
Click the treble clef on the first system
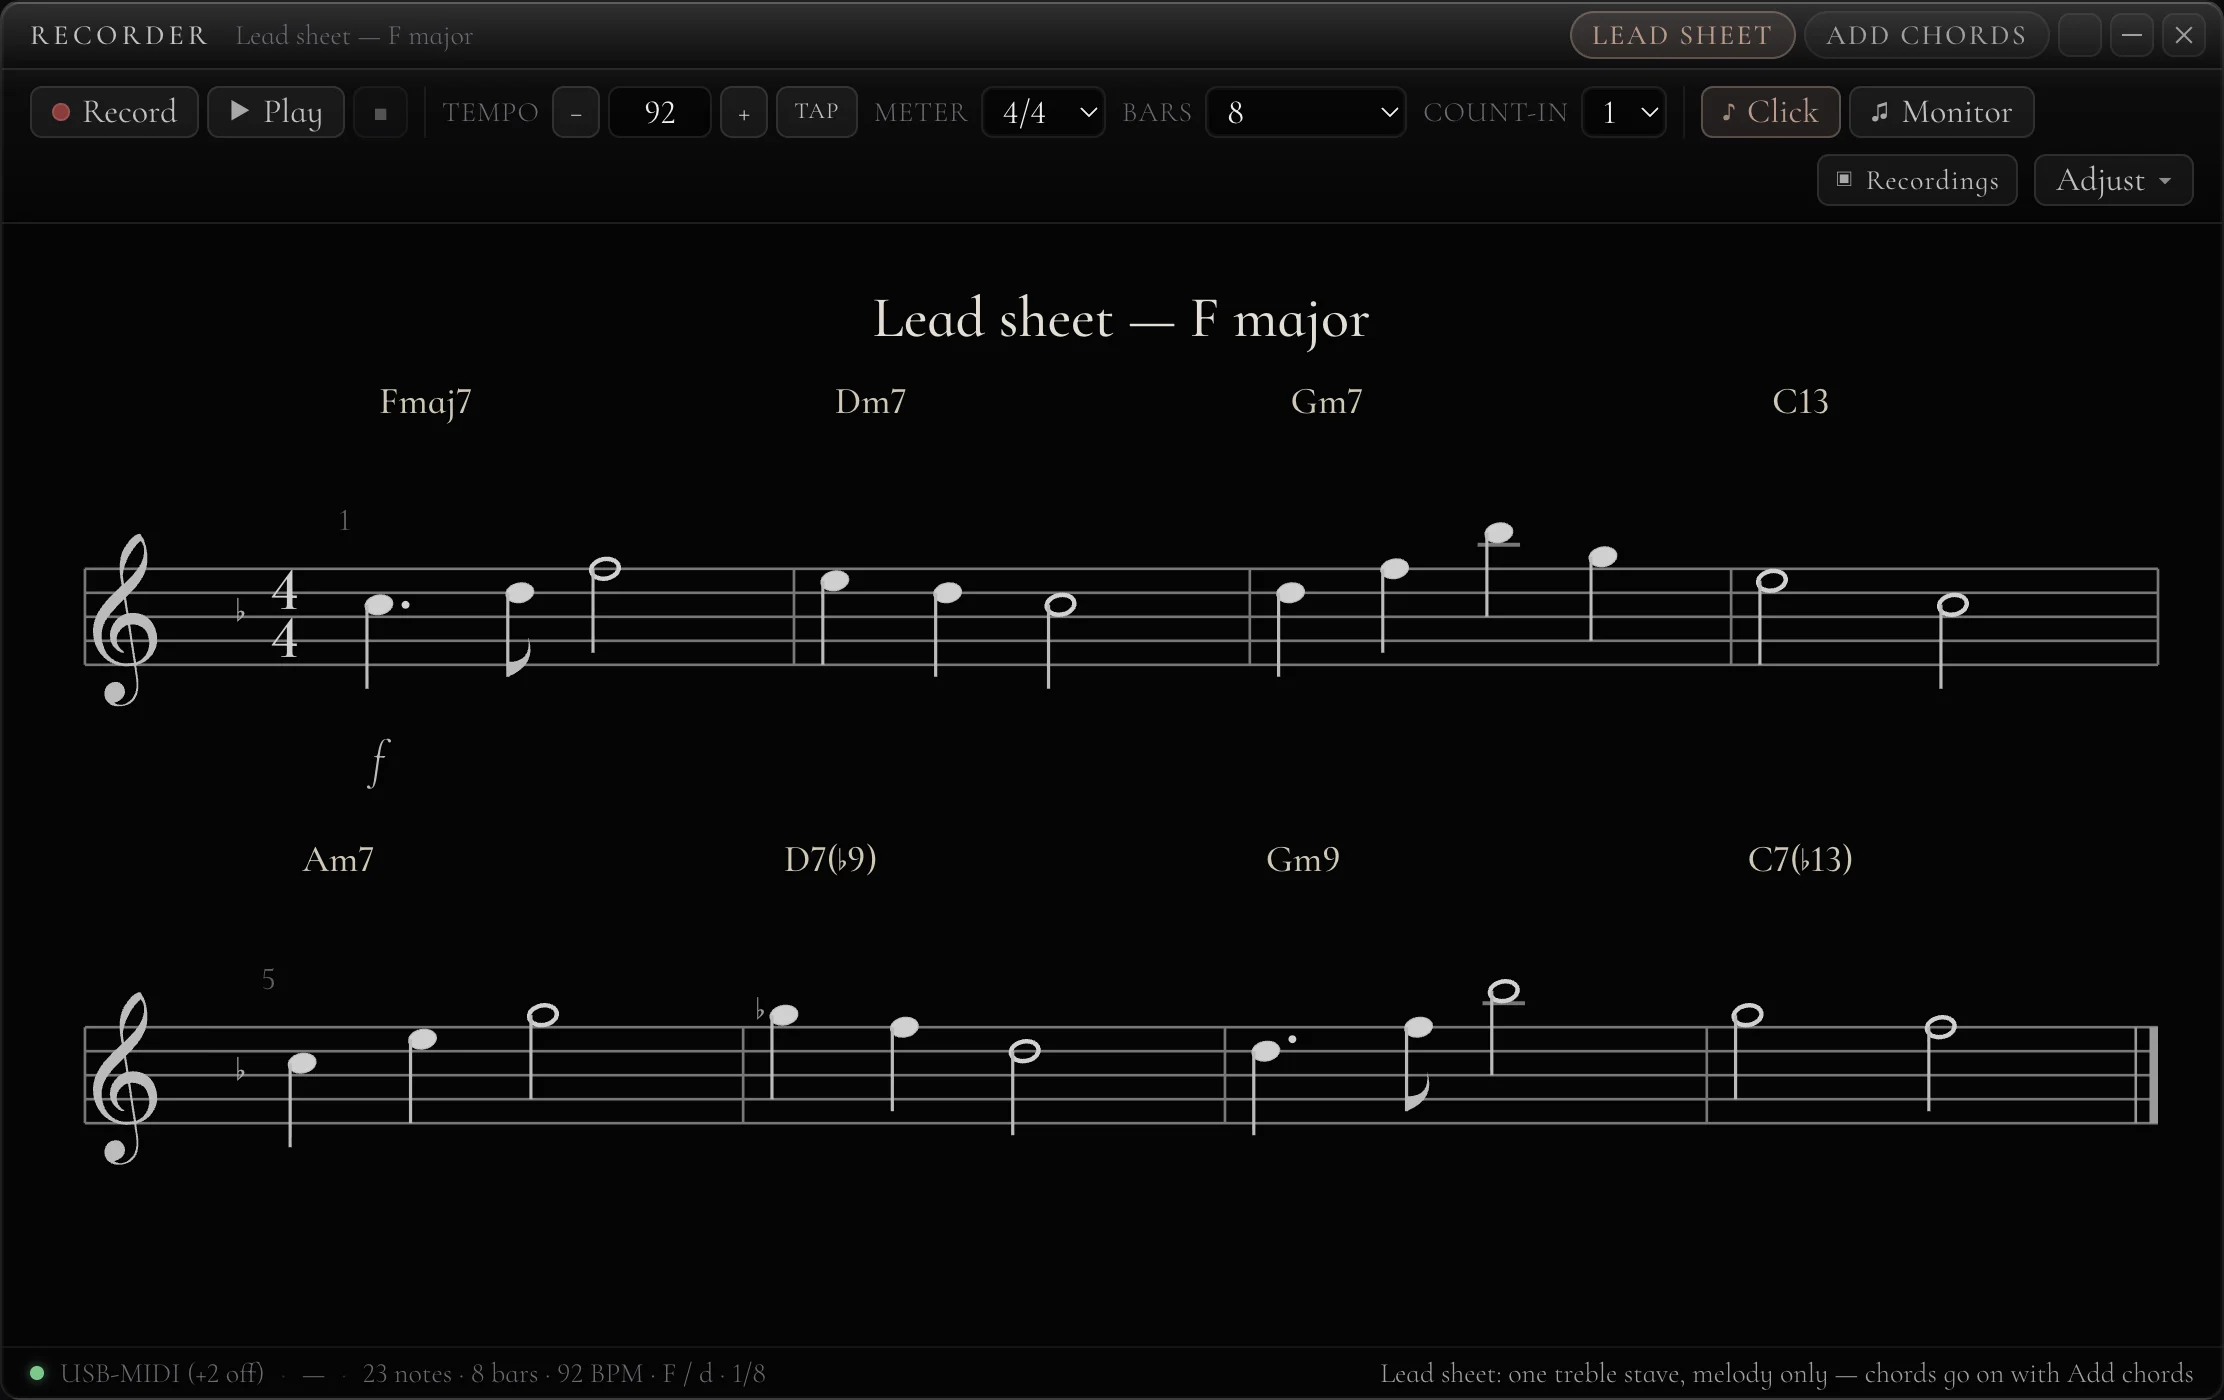coord(124,620)
